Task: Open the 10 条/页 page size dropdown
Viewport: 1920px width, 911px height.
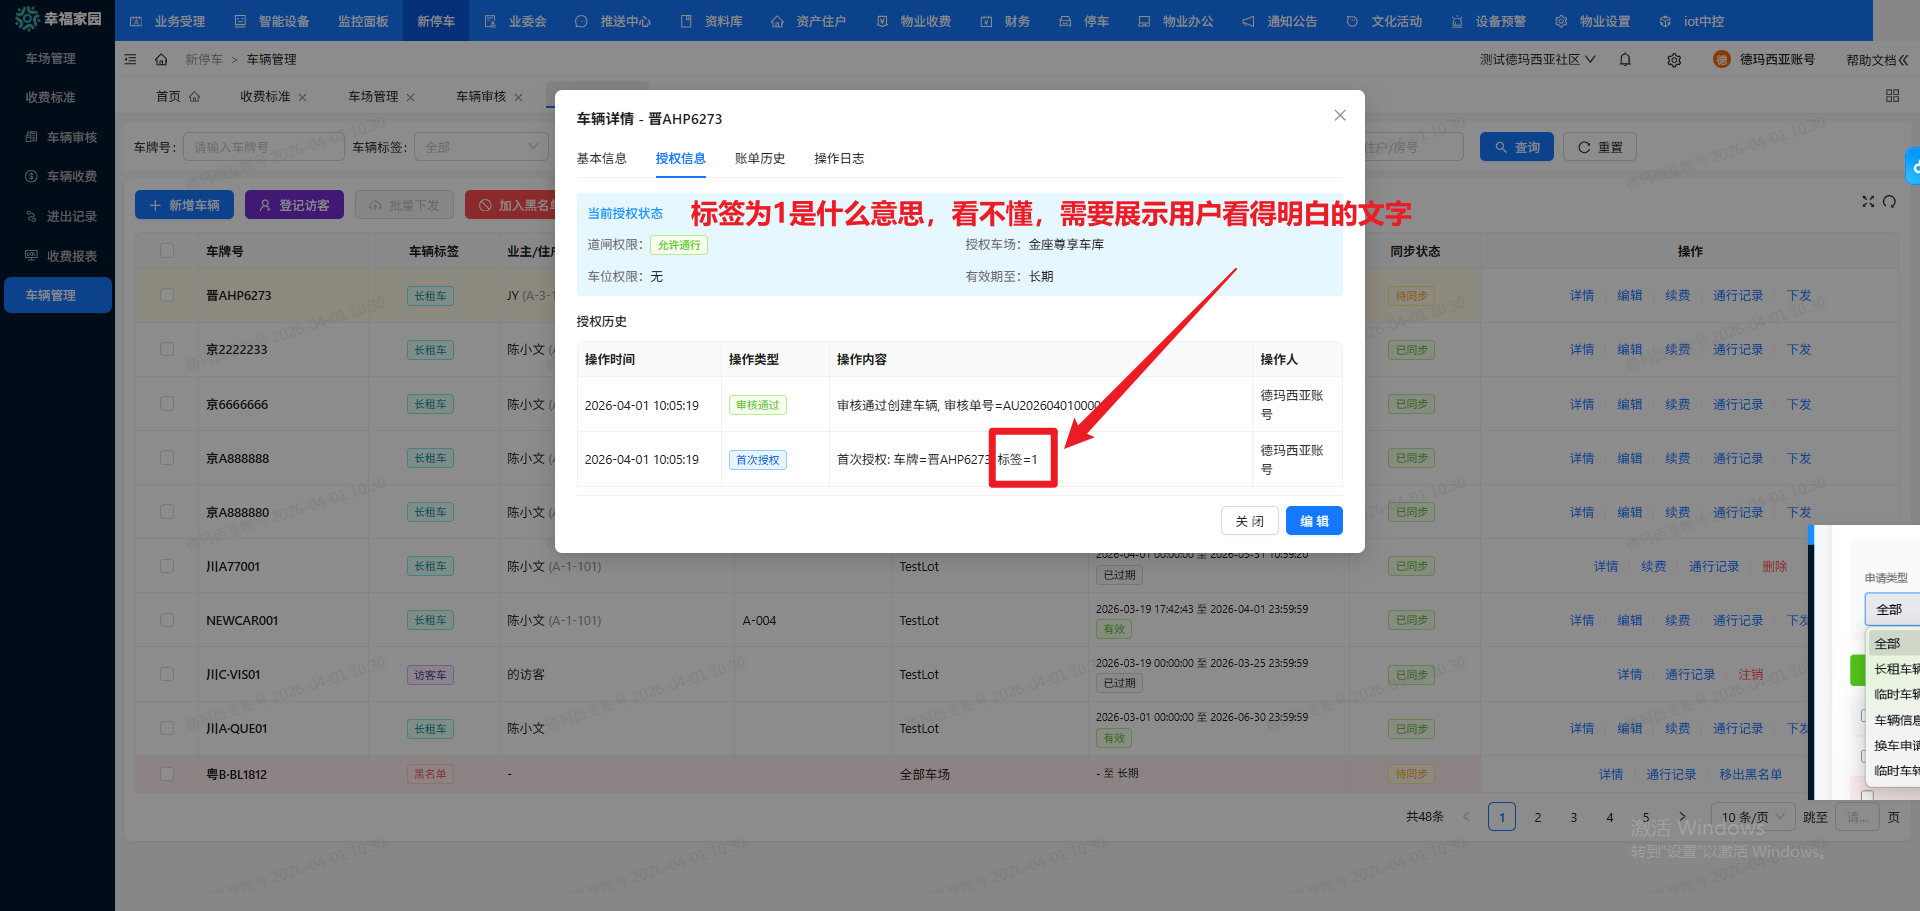Action: click(1753, 817)
